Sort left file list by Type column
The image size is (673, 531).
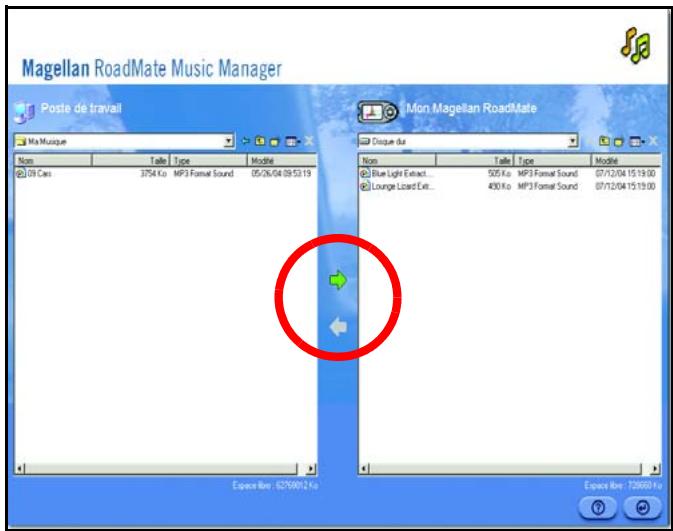click(209, 161)
